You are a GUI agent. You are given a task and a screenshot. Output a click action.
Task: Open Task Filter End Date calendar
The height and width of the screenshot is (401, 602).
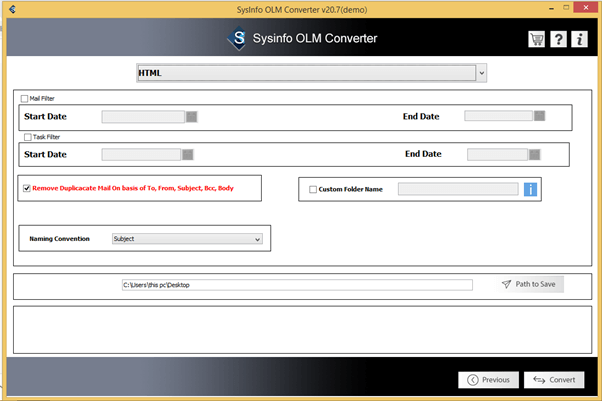click(x=535, y=154)
